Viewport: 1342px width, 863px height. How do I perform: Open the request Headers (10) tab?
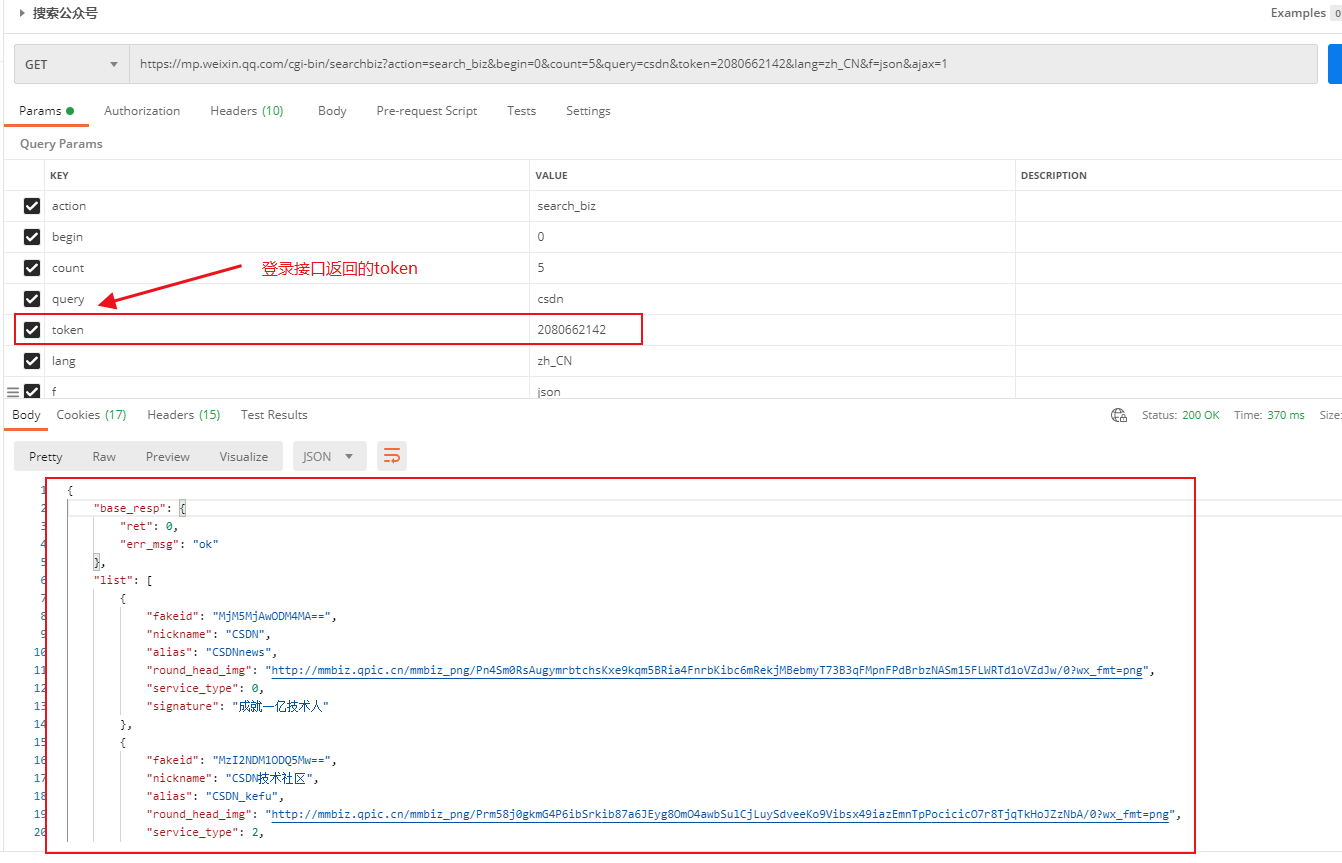pos(247,111)
